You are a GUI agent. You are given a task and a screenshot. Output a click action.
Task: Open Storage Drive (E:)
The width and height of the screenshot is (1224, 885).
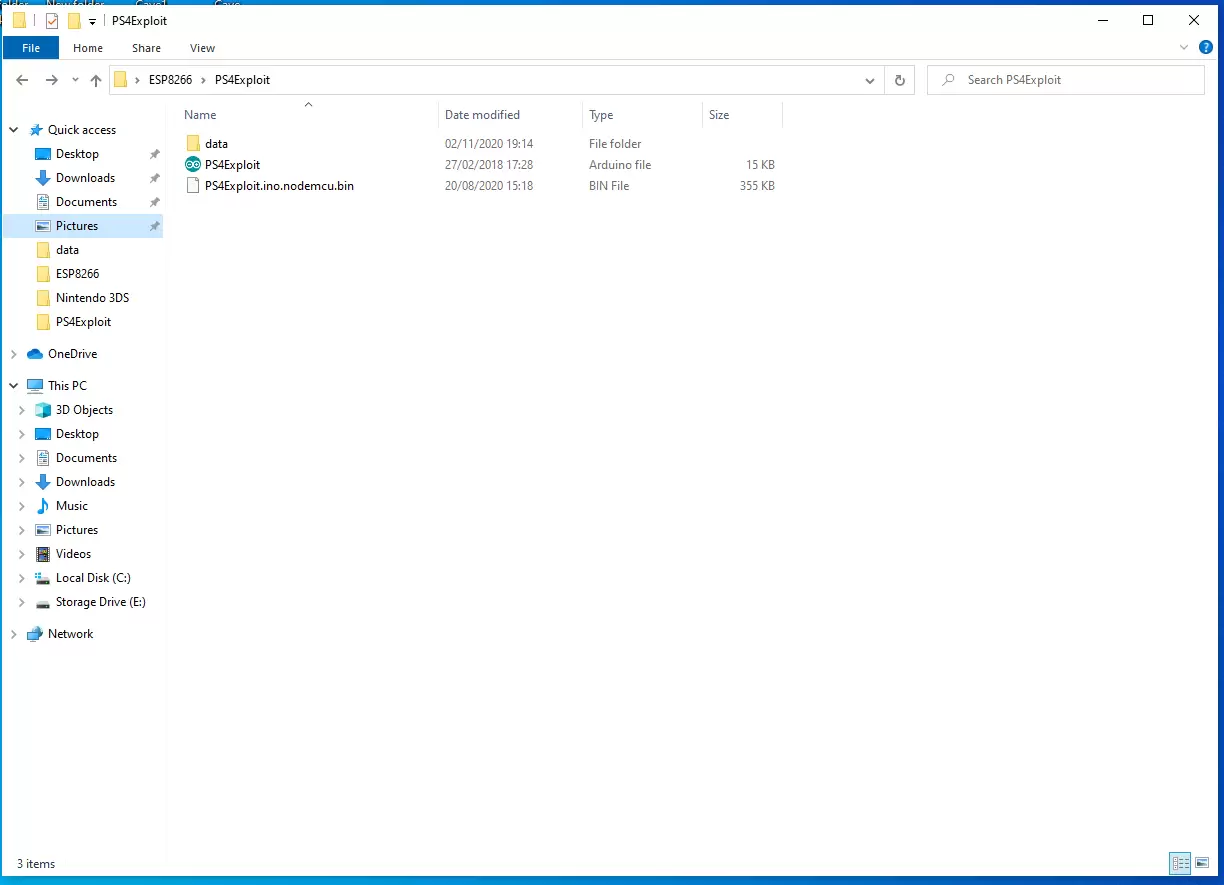(x=100, y=602)
